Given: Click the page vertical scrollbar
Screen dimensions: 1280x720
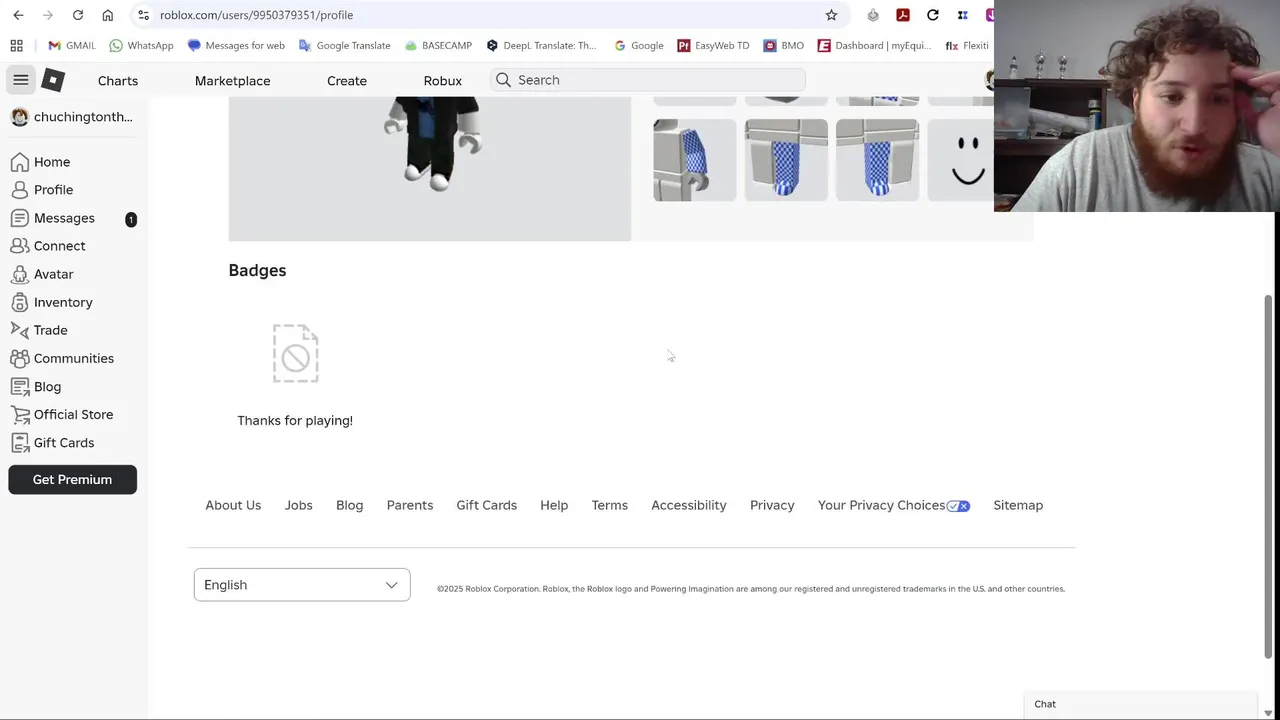Looking at the screenshot, I should pos(1269,476).
